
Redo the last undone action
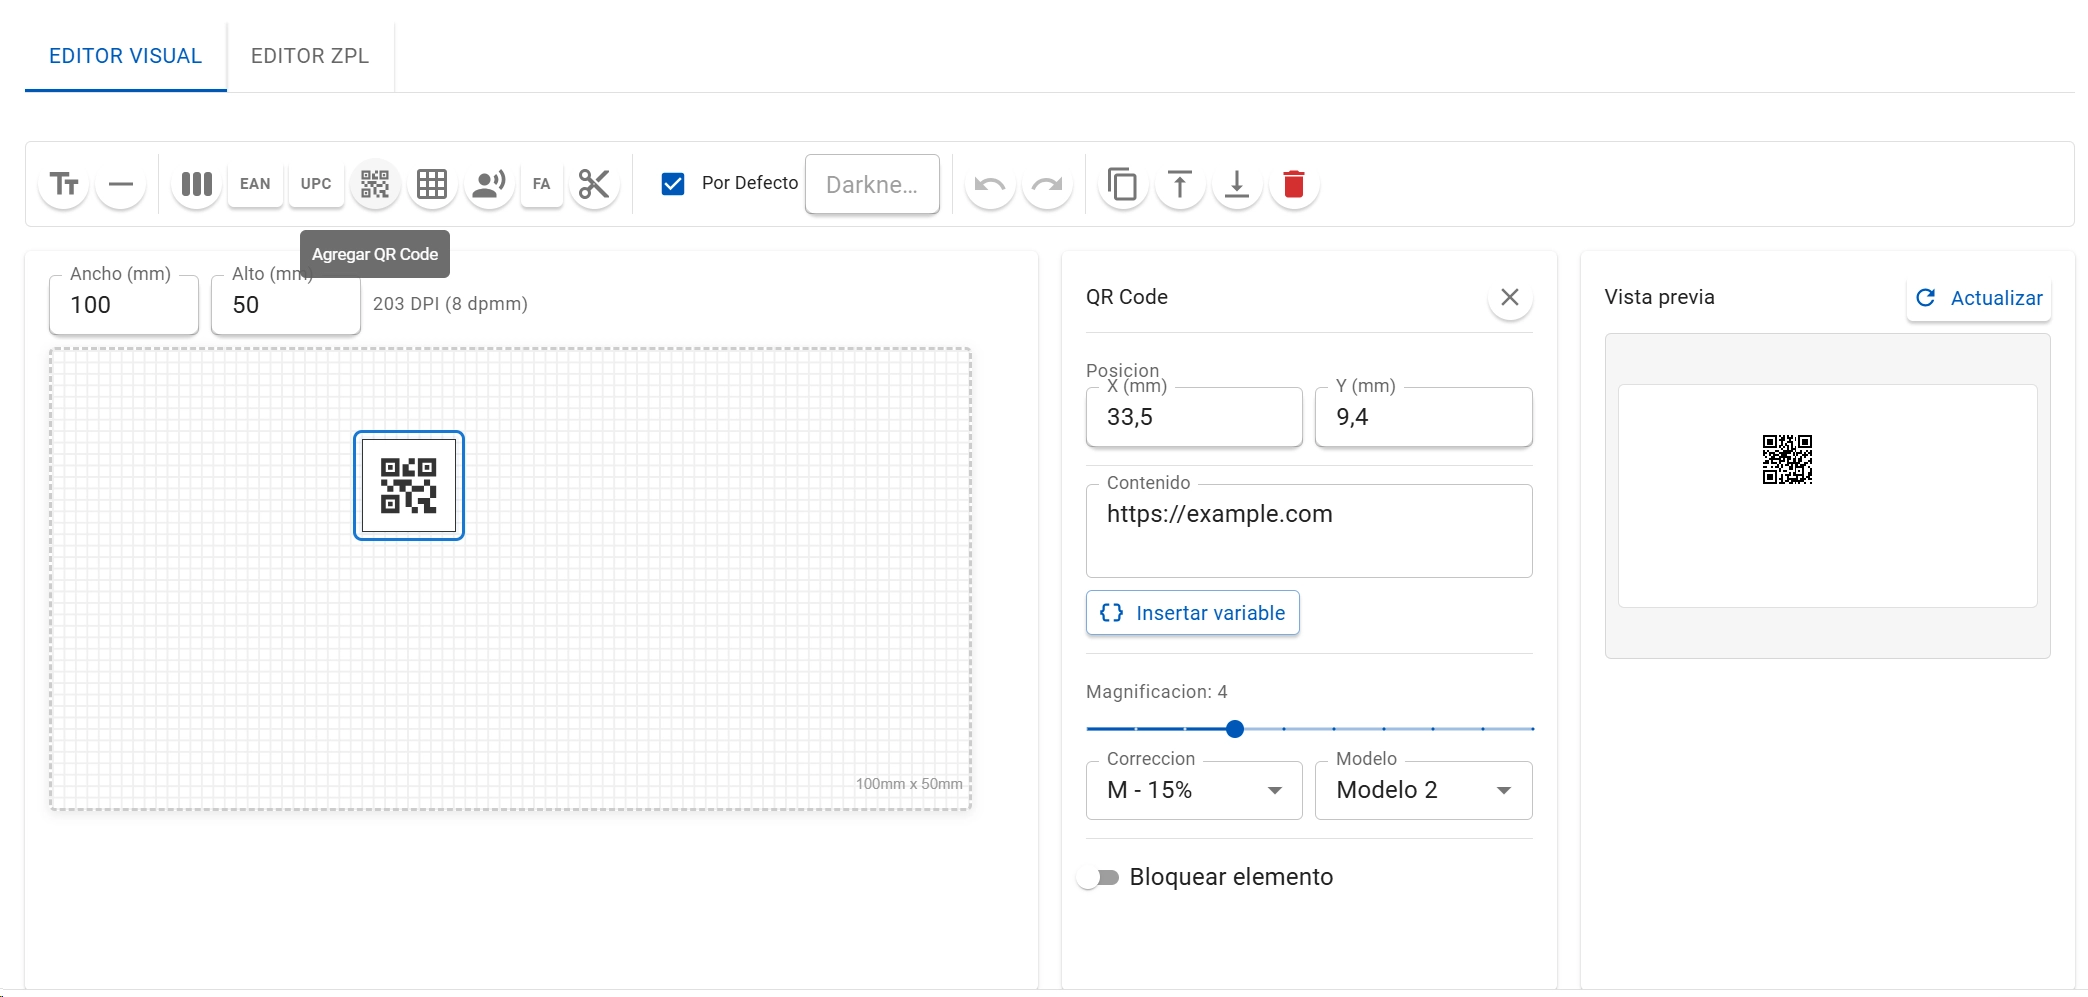tap(1047, 184)
